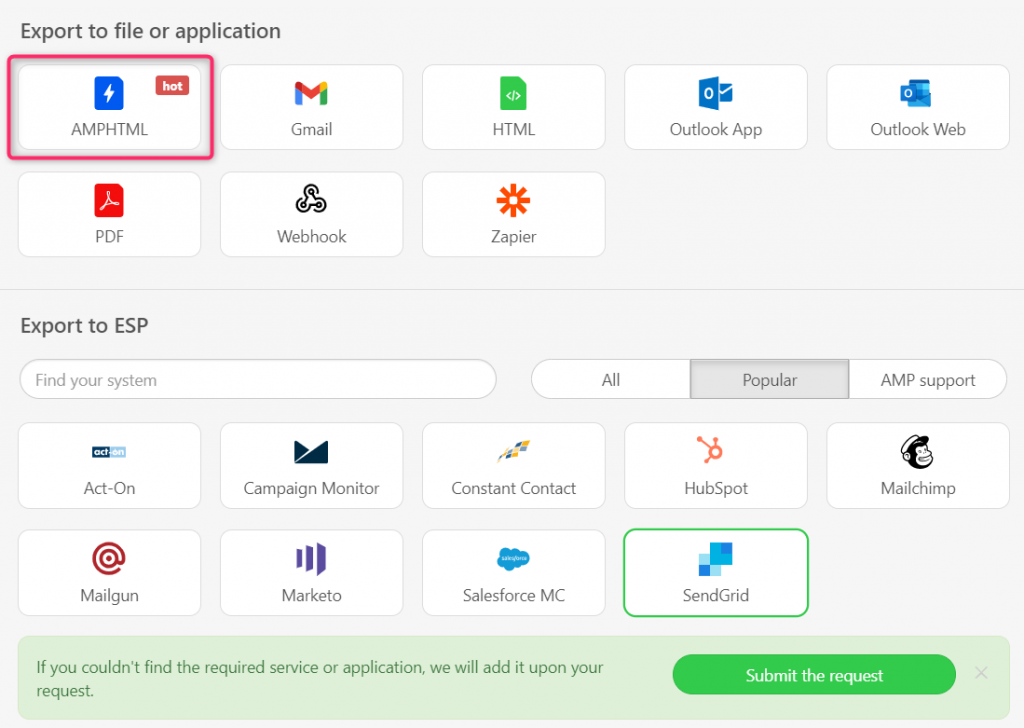
Task: Select Outlook Web as export target
Action: tap(917, 107)
